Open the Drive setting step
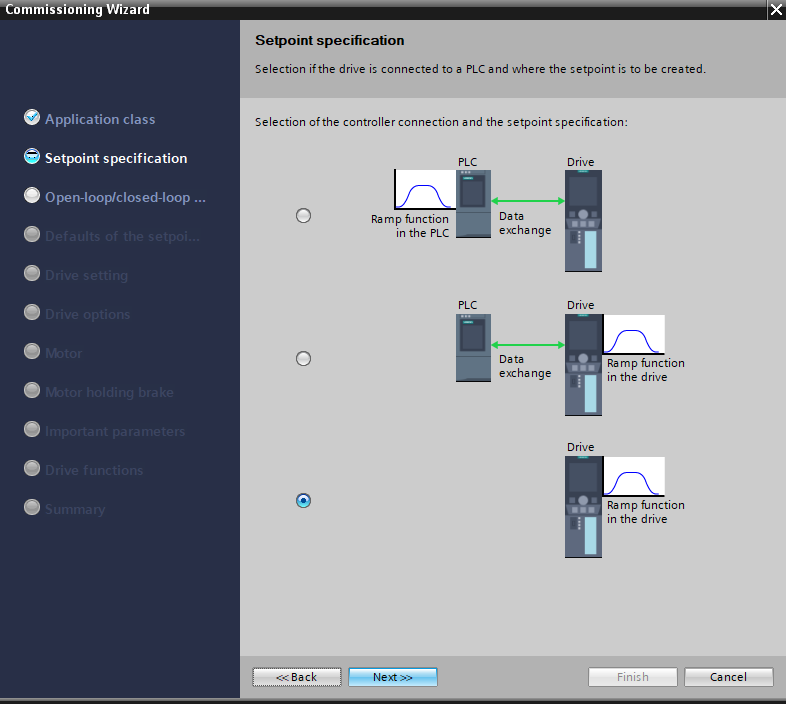Image resolution: width=786 pixels, height=704 pixels. (x=86, y=275)
